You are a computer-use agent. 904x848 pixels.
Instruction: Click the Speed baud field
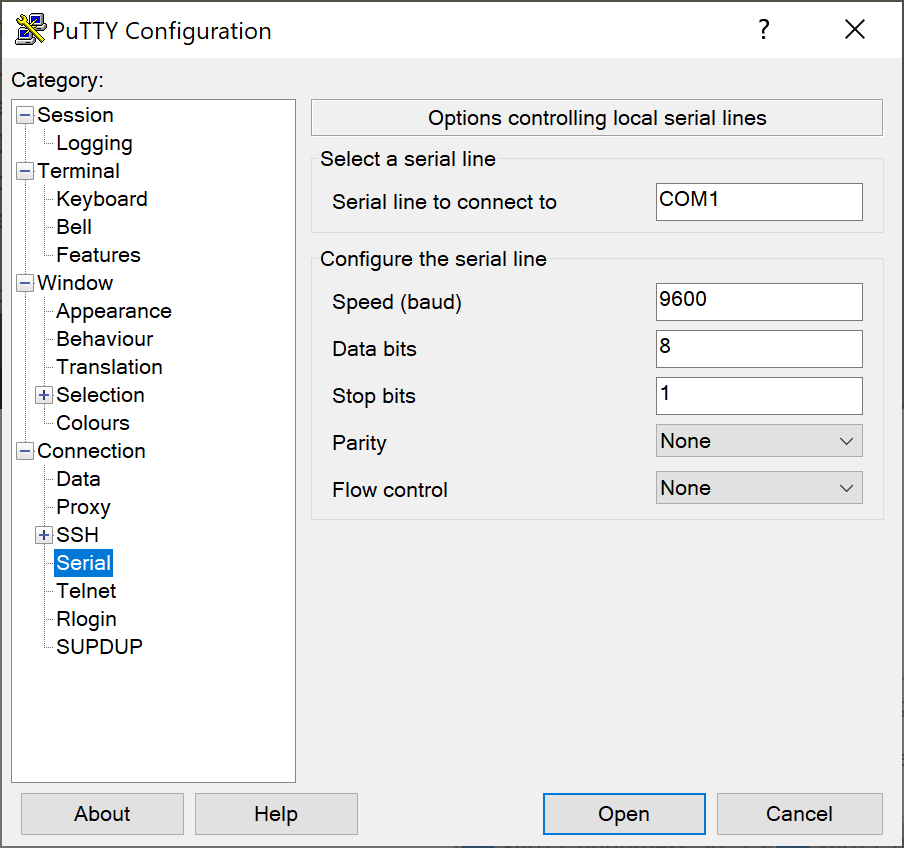coord(758,302)
